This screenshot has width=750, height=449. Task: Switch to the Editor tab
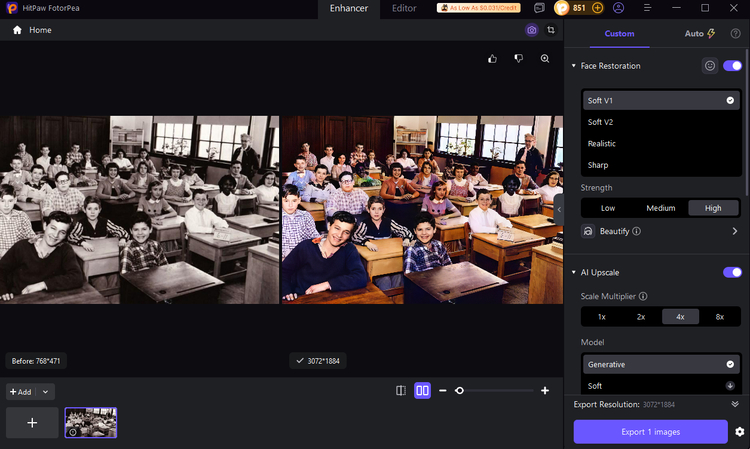click(x=404, y=8)
